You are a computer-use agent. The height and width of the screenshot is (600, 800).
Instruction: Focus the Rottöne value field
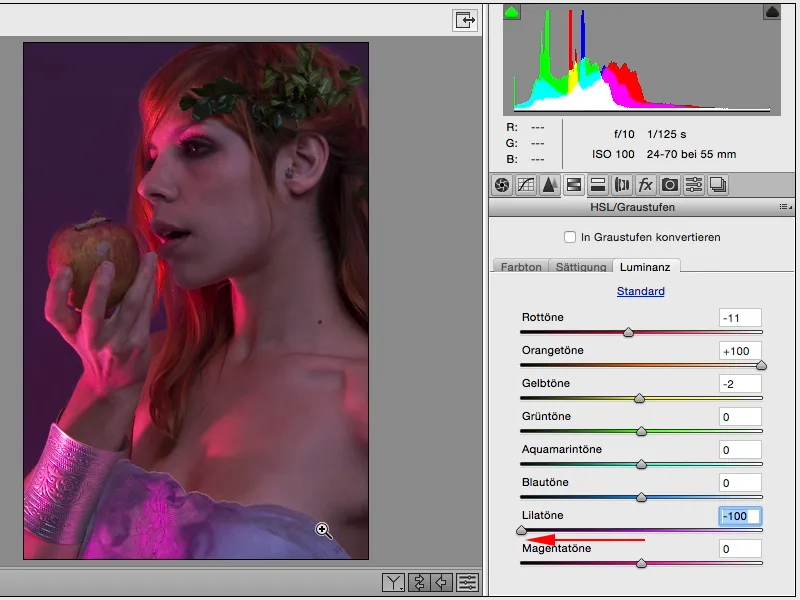click(740, 318)
